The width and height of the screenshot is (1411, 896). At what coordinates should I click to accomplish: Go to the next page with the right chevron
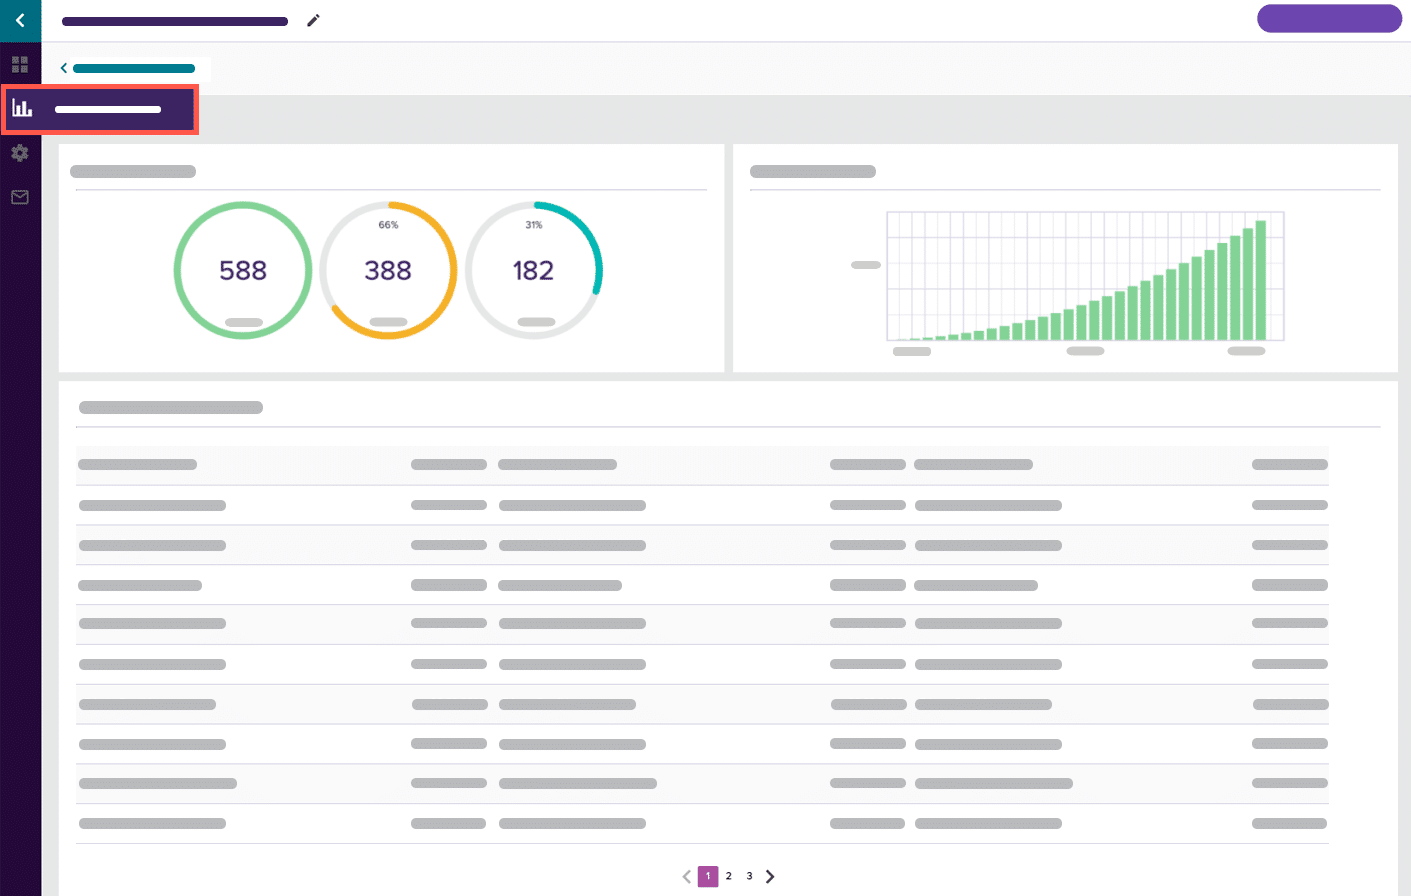click(x=770, y=876)
